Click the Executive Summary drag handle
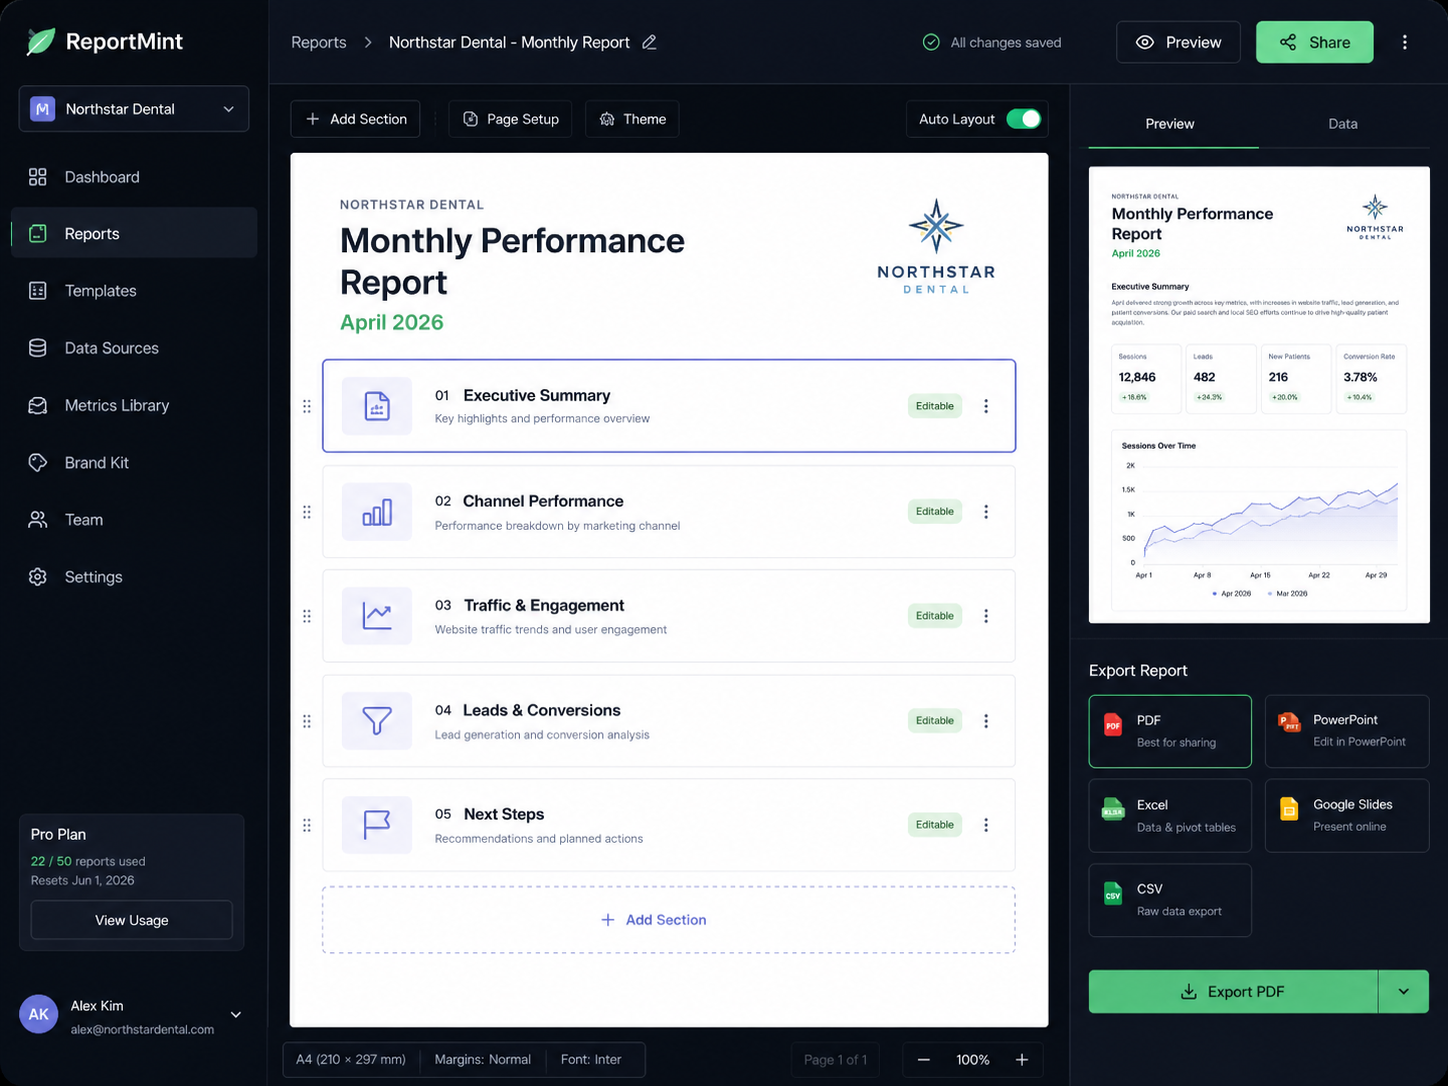 (x=307, y=406)
